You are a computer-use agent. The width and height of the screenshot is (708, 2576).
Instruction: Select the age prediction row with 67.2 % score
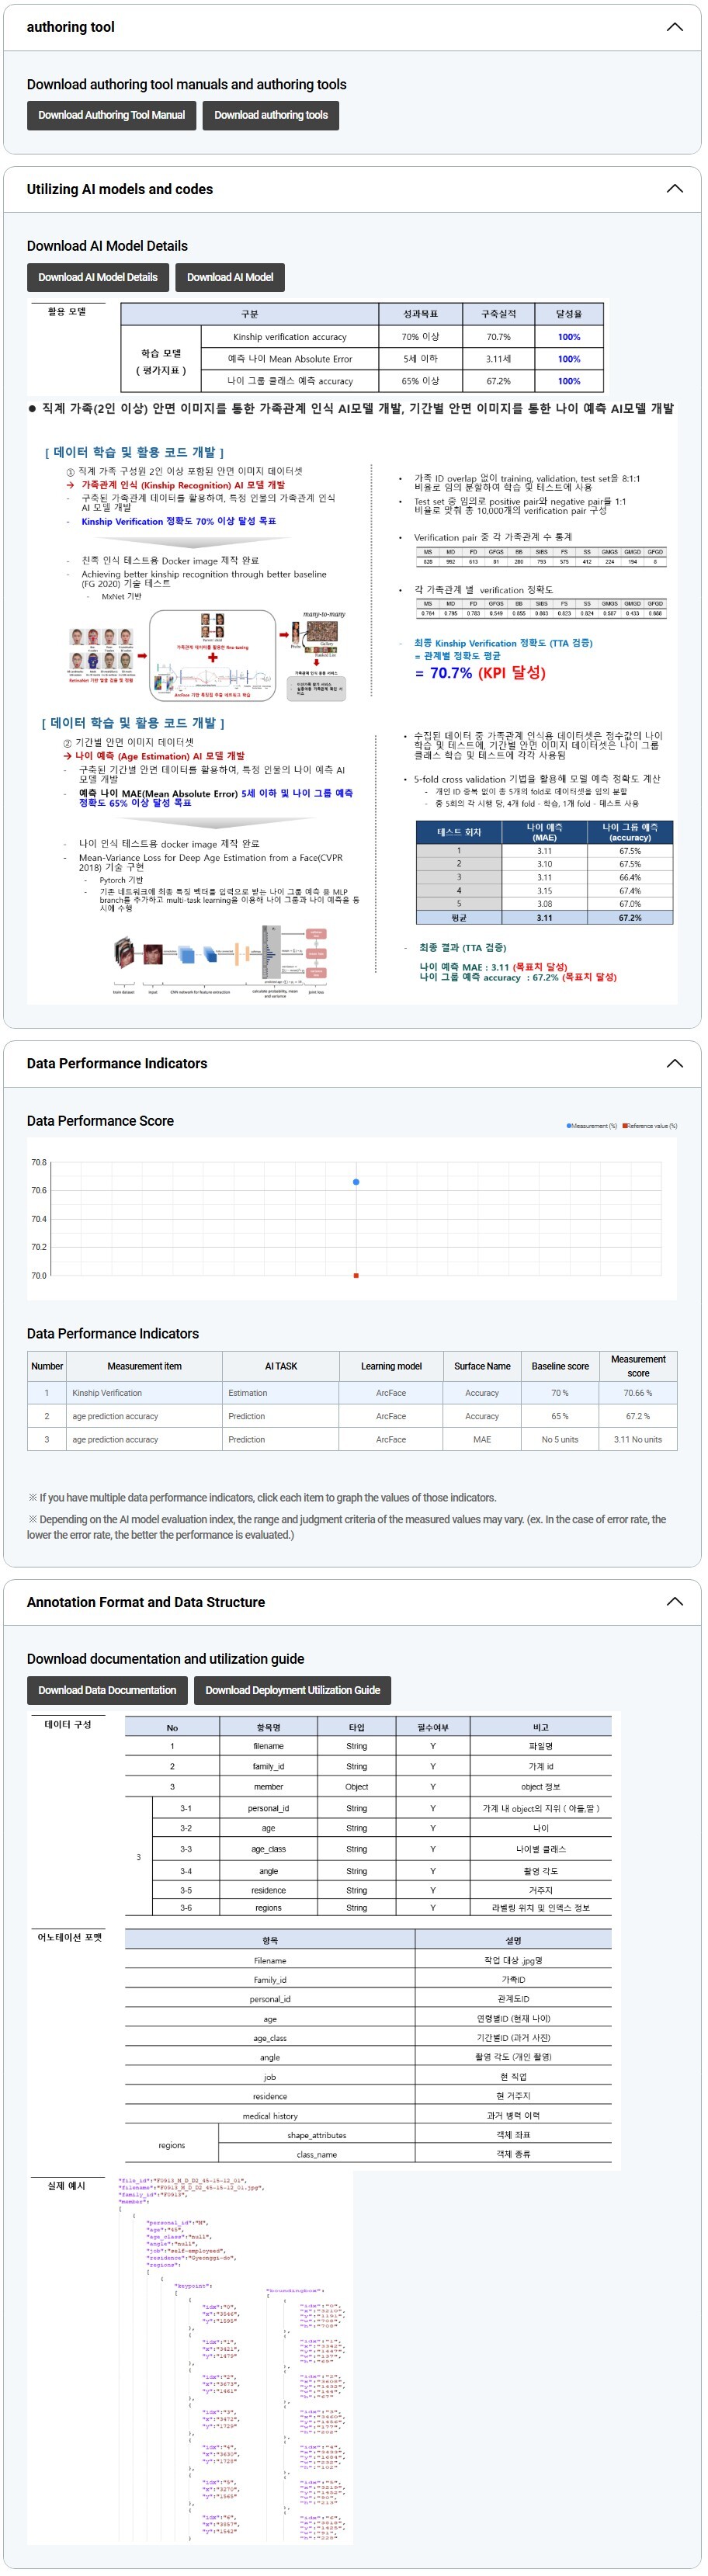pyautogui.click(x=352, y=1416)
